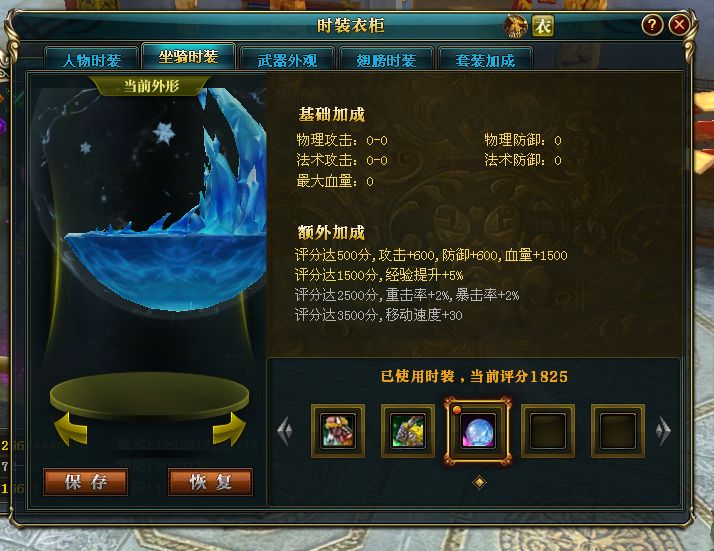714x551 pixels.
Task: Show the previous costume slots with the left arrow
Action: pyautogui.click(x=285, y=430)
